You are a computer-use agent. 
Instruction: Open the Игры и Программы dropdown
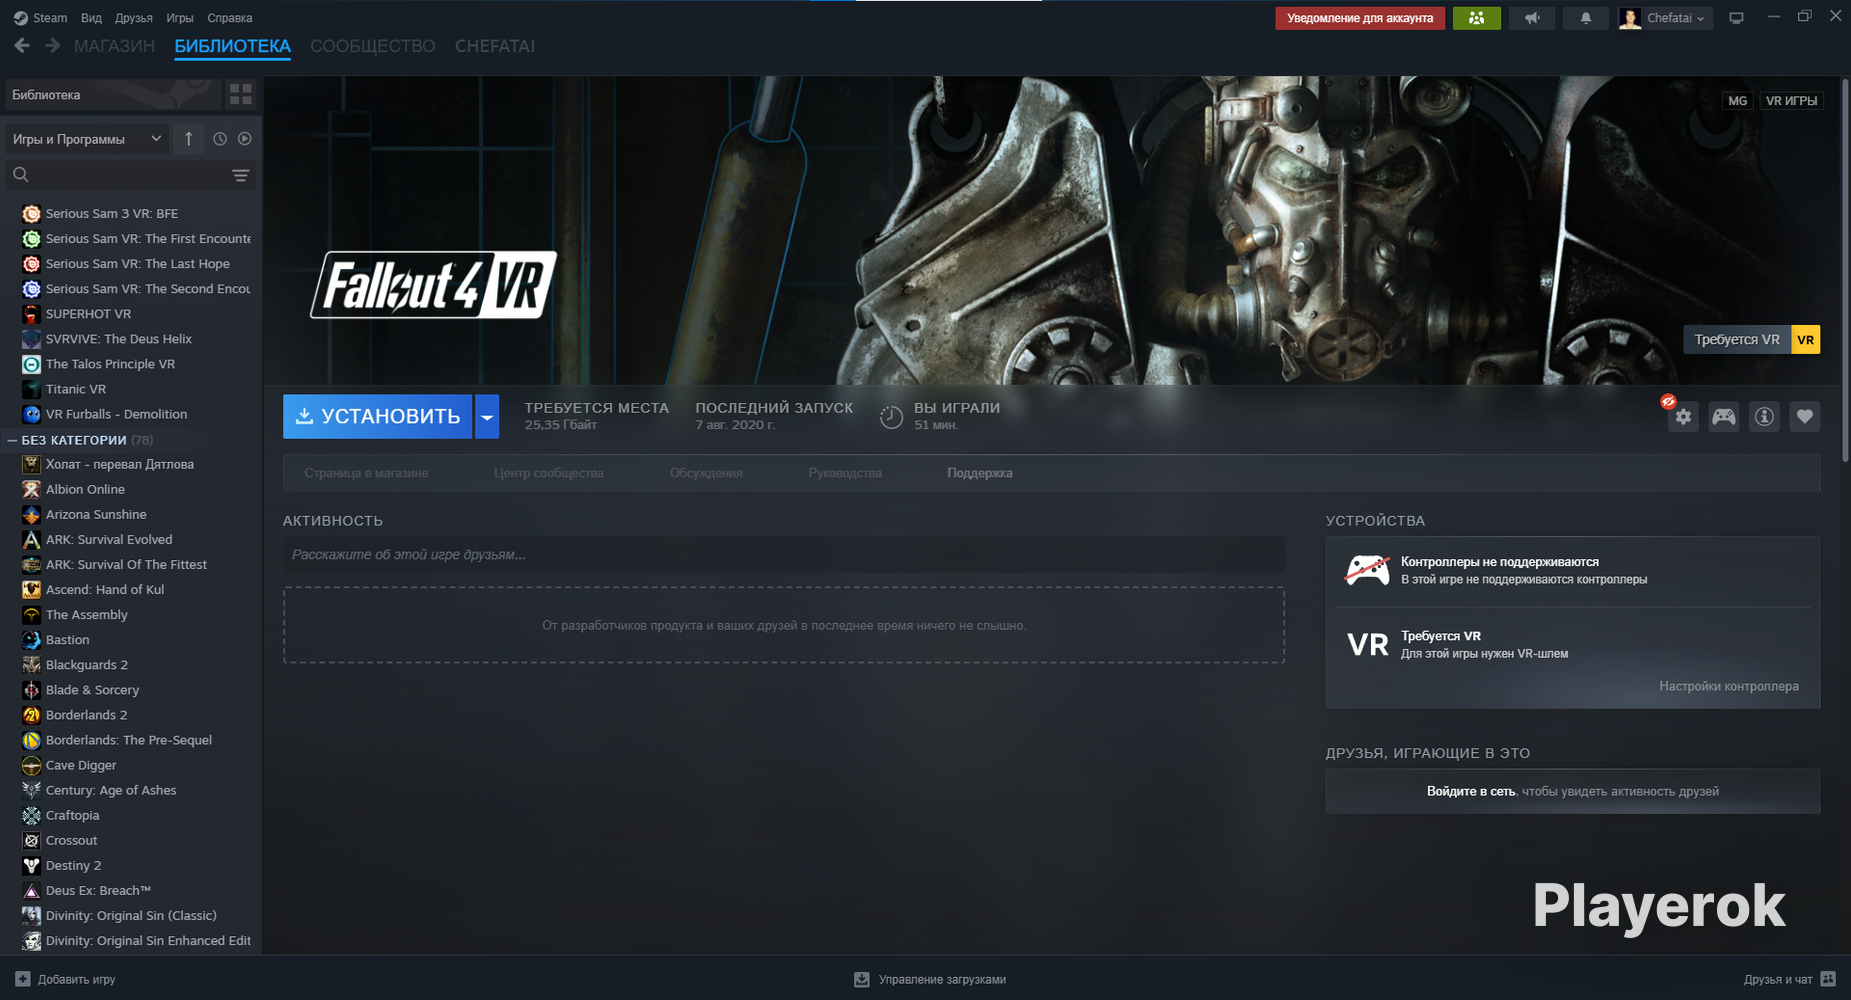tap(86, 139)
